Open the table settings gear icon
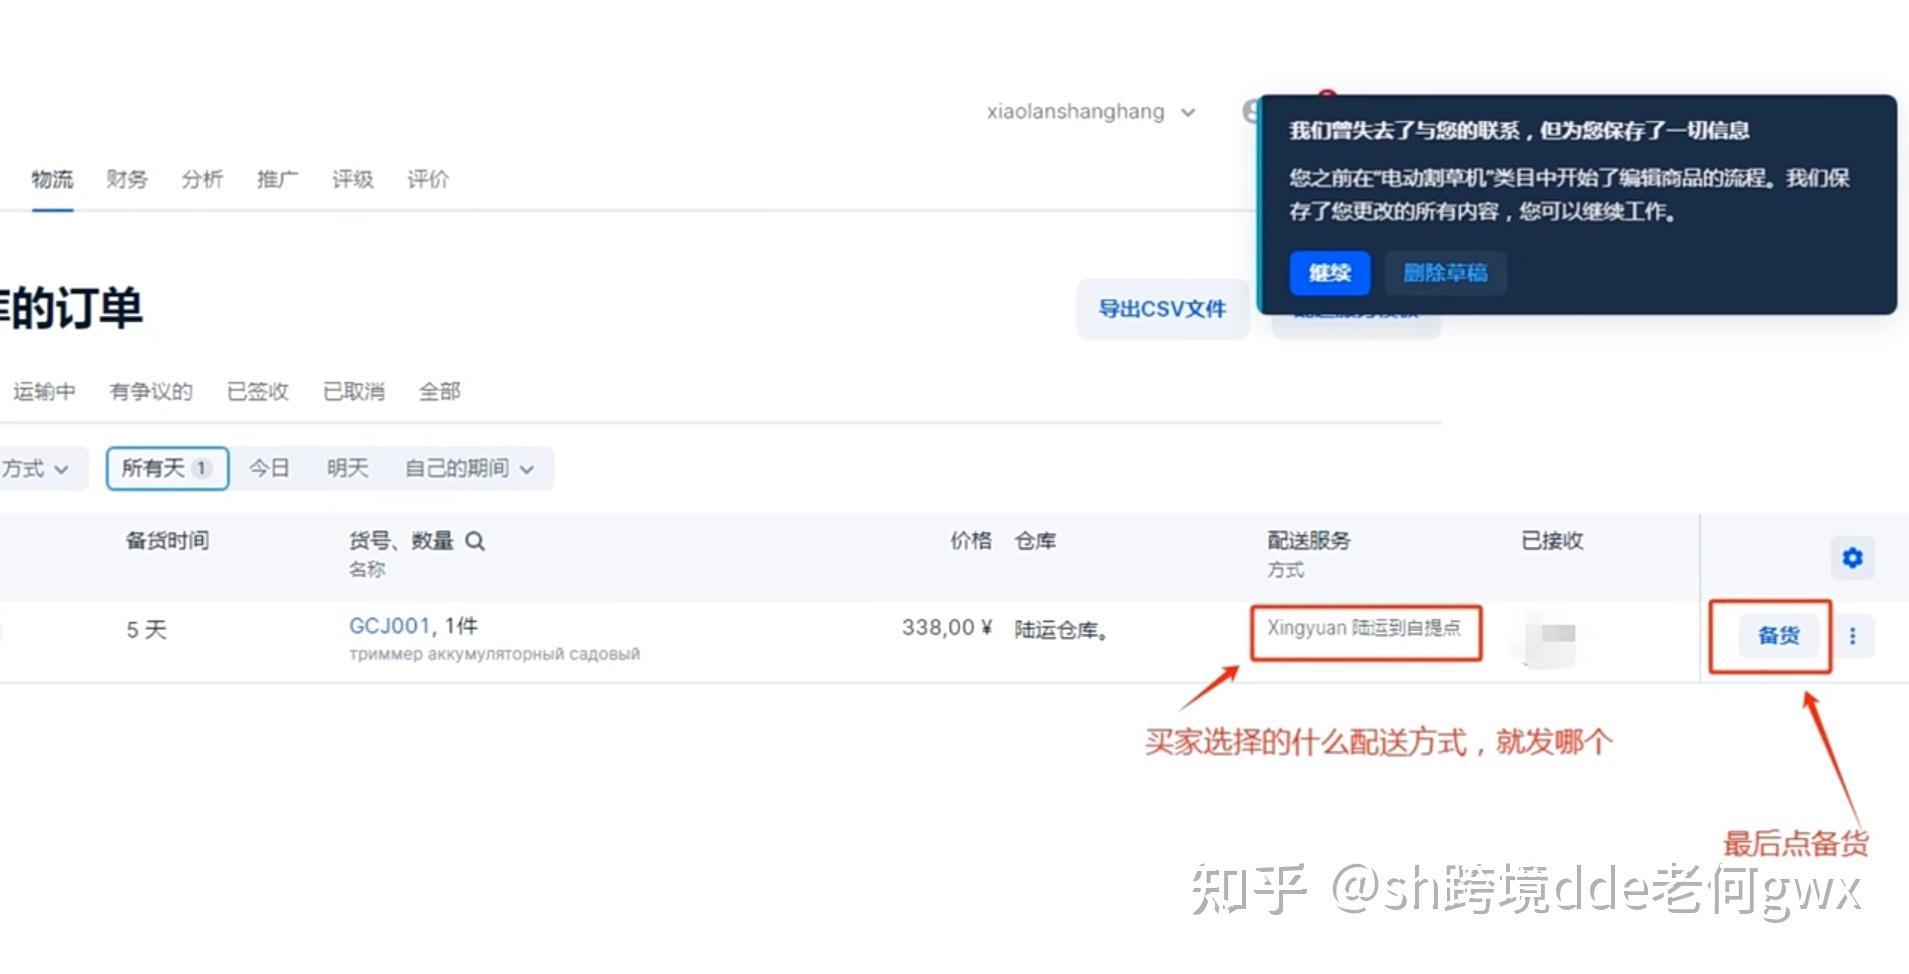Viewport: 1909px width, 974px height. pyautogui.click(x=1853, y=558)
